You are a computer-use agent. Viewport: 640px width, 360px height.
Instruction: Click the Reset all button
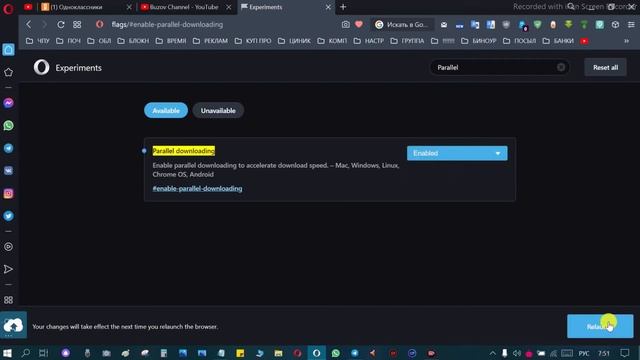pos(605,67)
